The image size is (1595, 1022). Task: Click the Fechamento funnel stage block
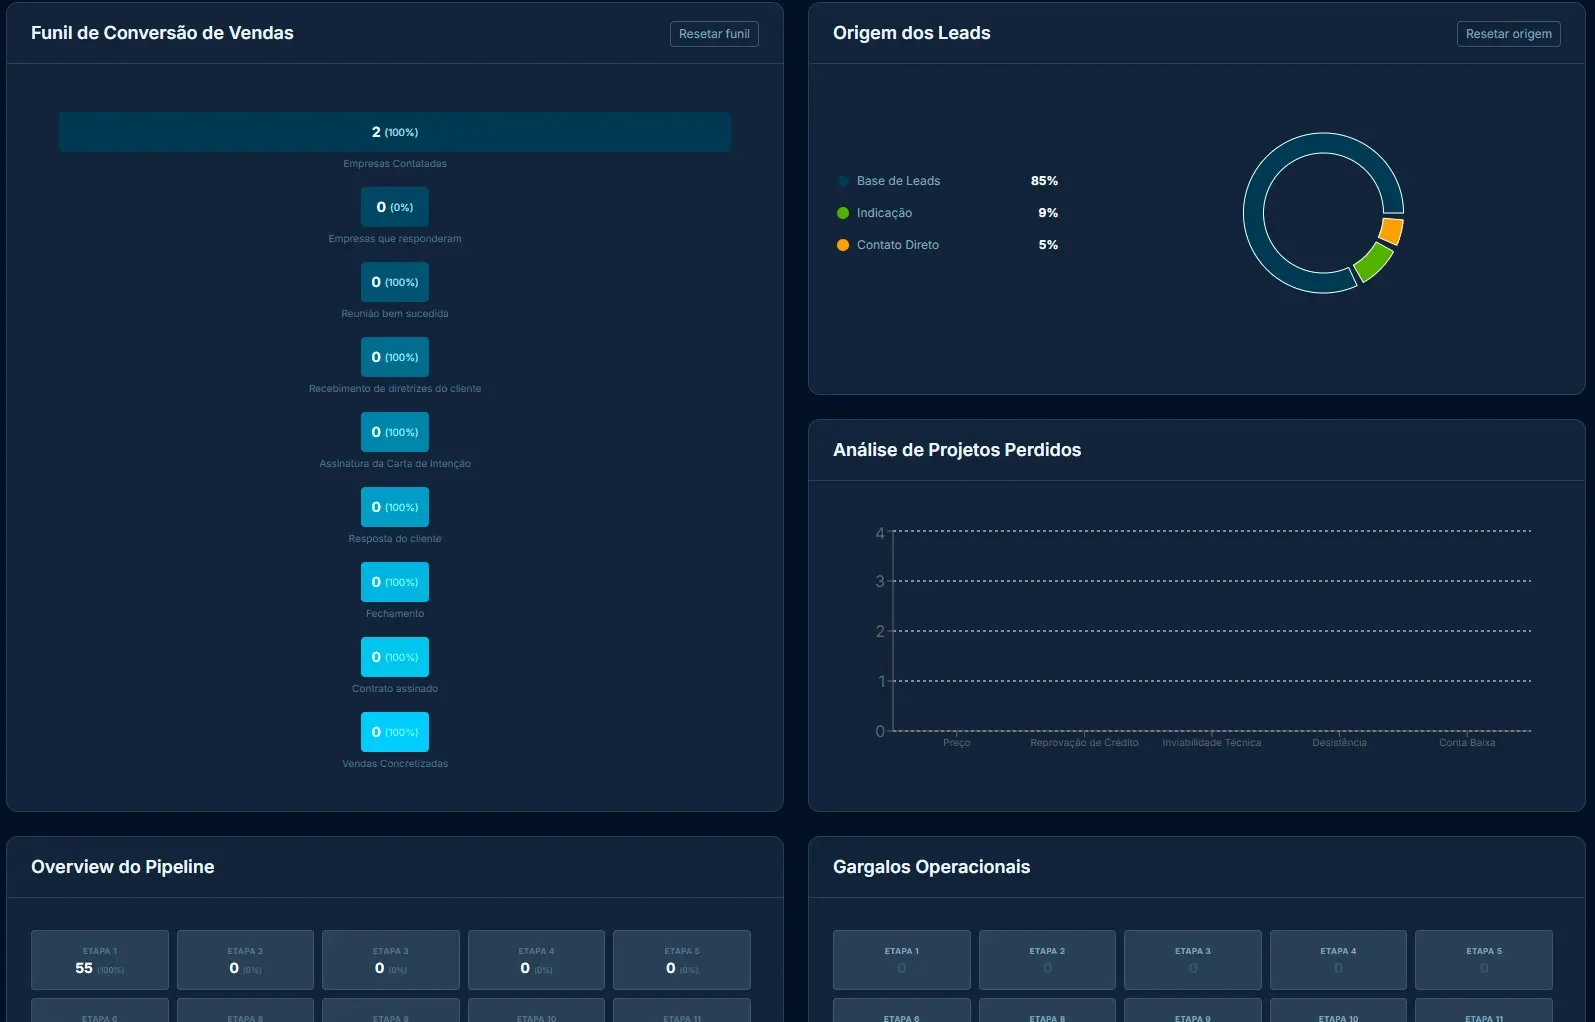pos(395,582)
